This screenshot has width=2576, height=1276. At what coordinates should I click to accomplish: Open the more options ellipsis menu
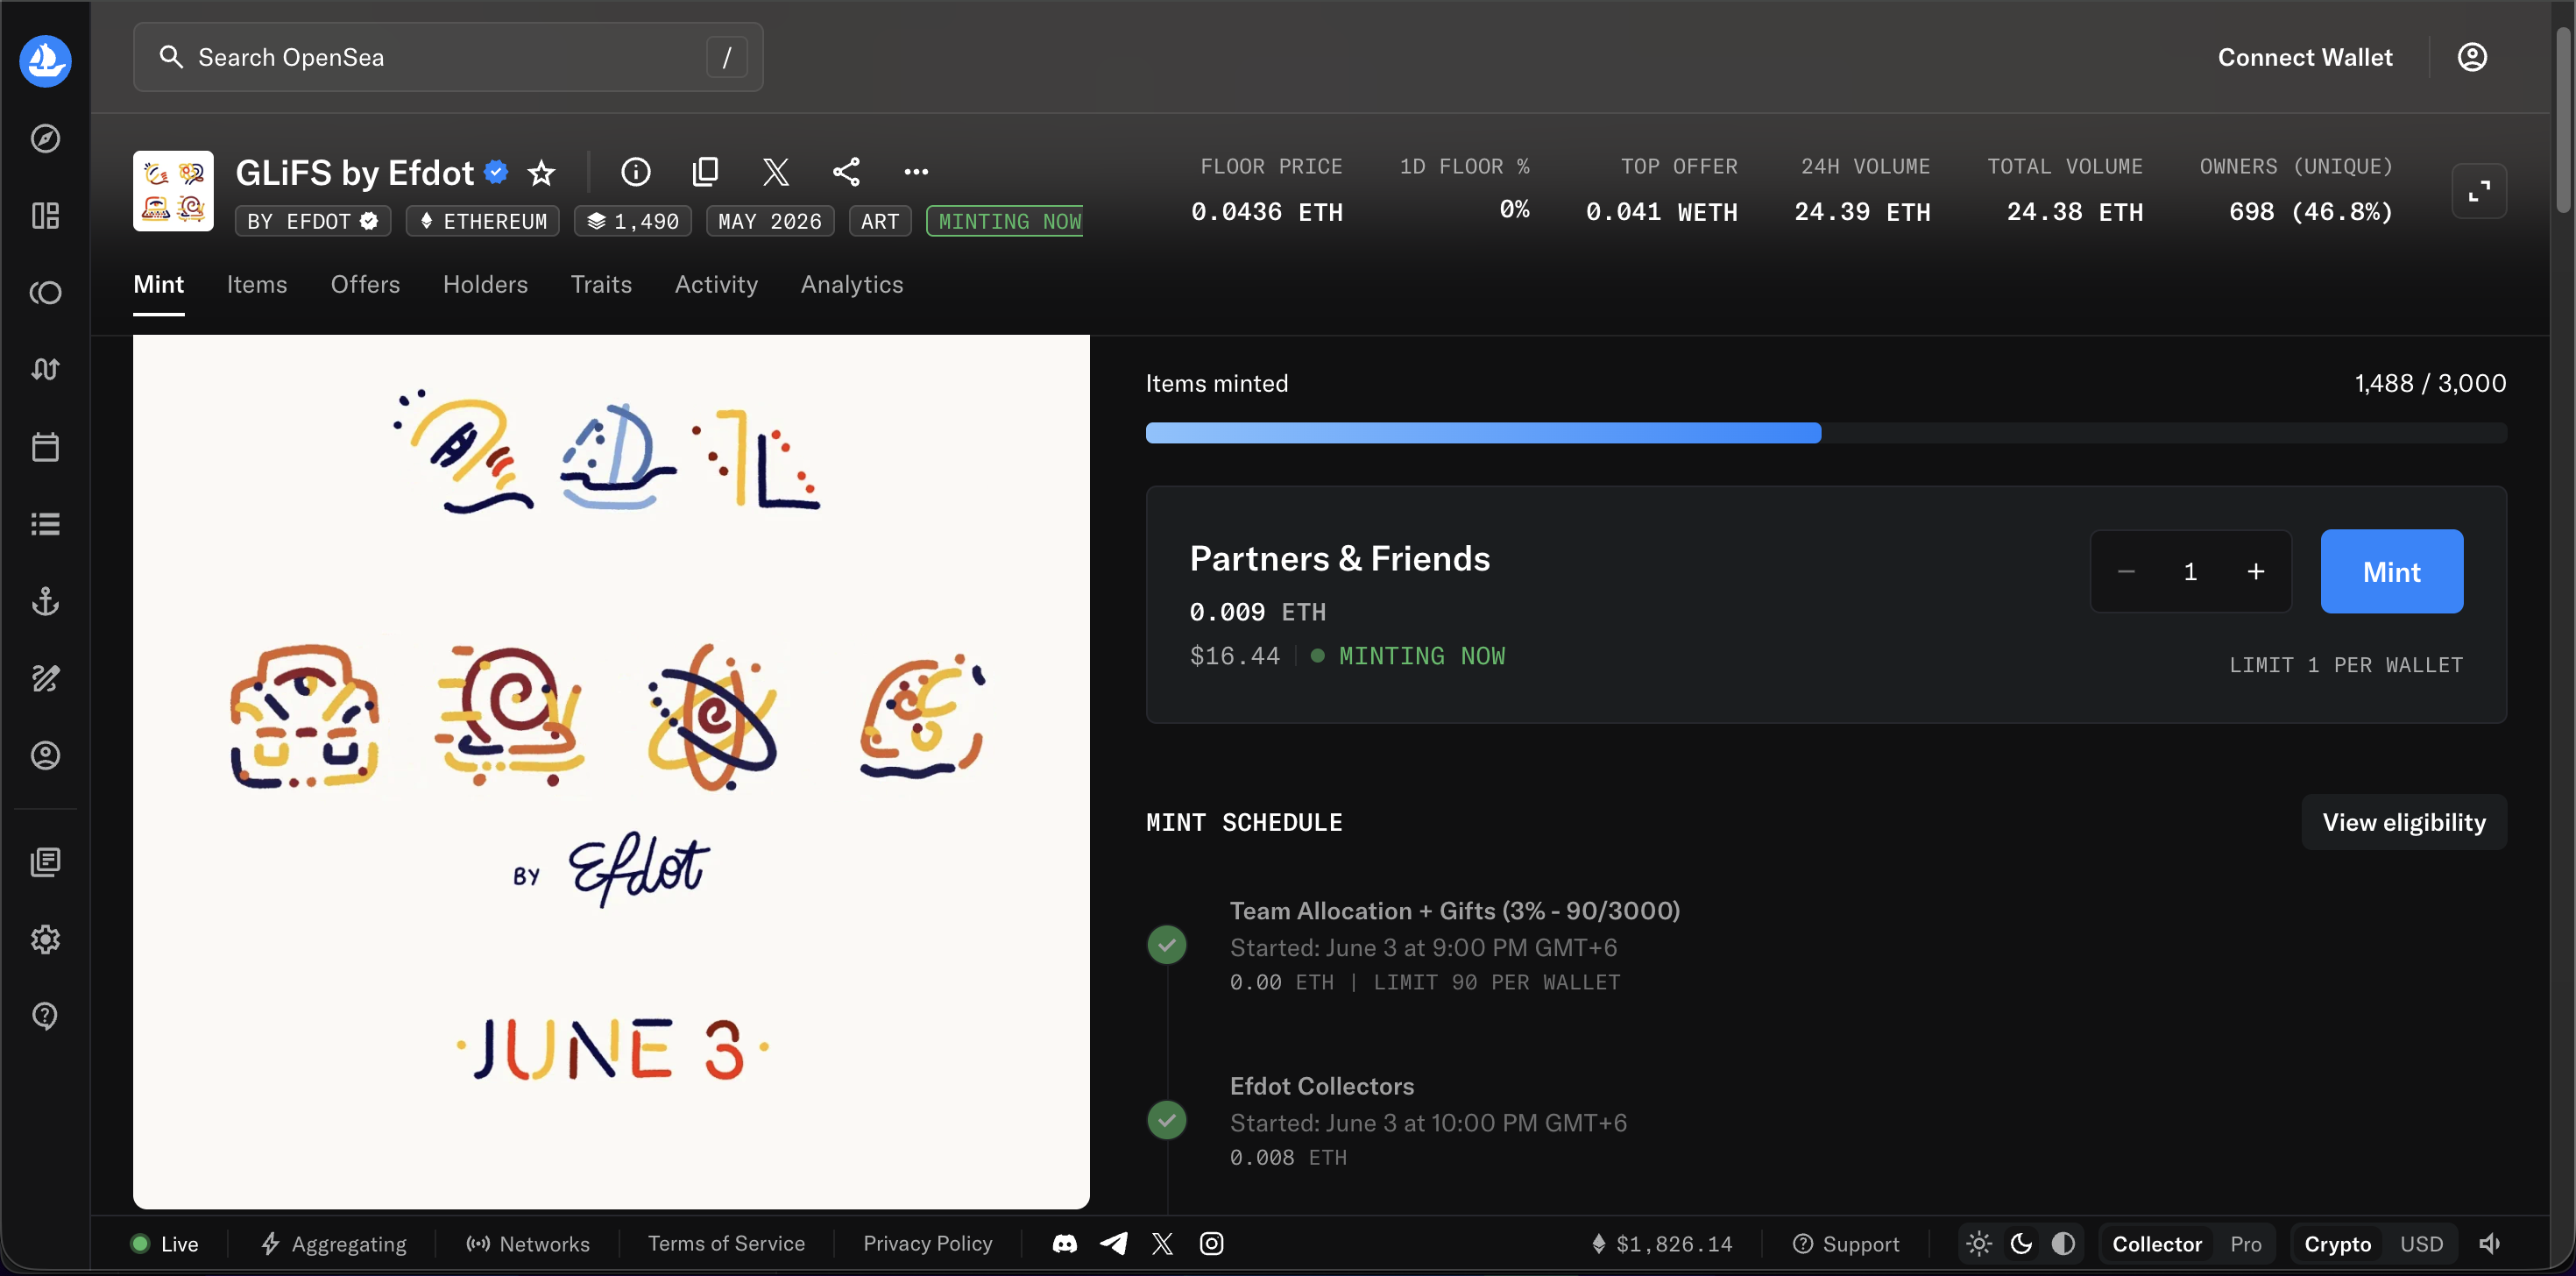(x=916, y=172)
